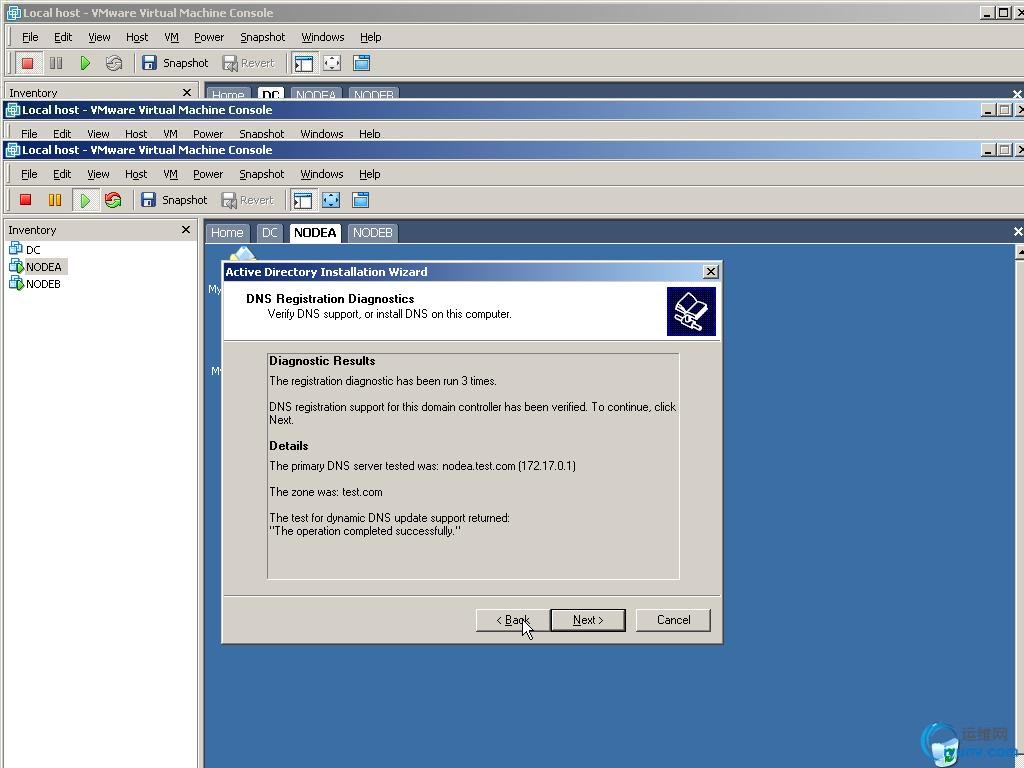The height and width of the screenshot is (768, 1024).
Task: Open Power menu in the front console window
Action: coord(208,174)
